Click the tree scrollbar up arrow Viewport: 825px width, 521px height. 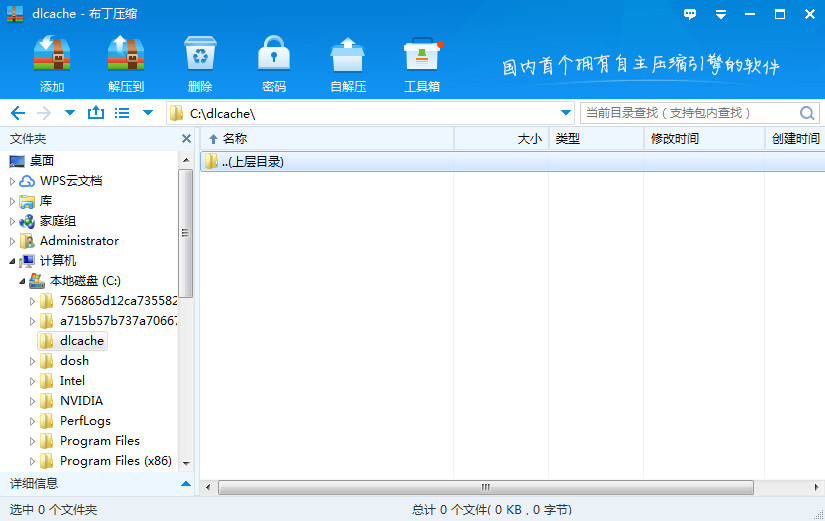point(186,159)
